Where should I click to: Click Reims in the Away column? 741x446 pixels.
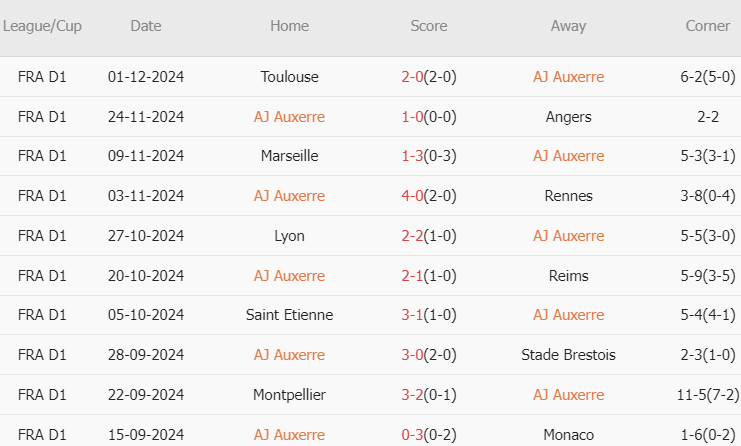568,276
